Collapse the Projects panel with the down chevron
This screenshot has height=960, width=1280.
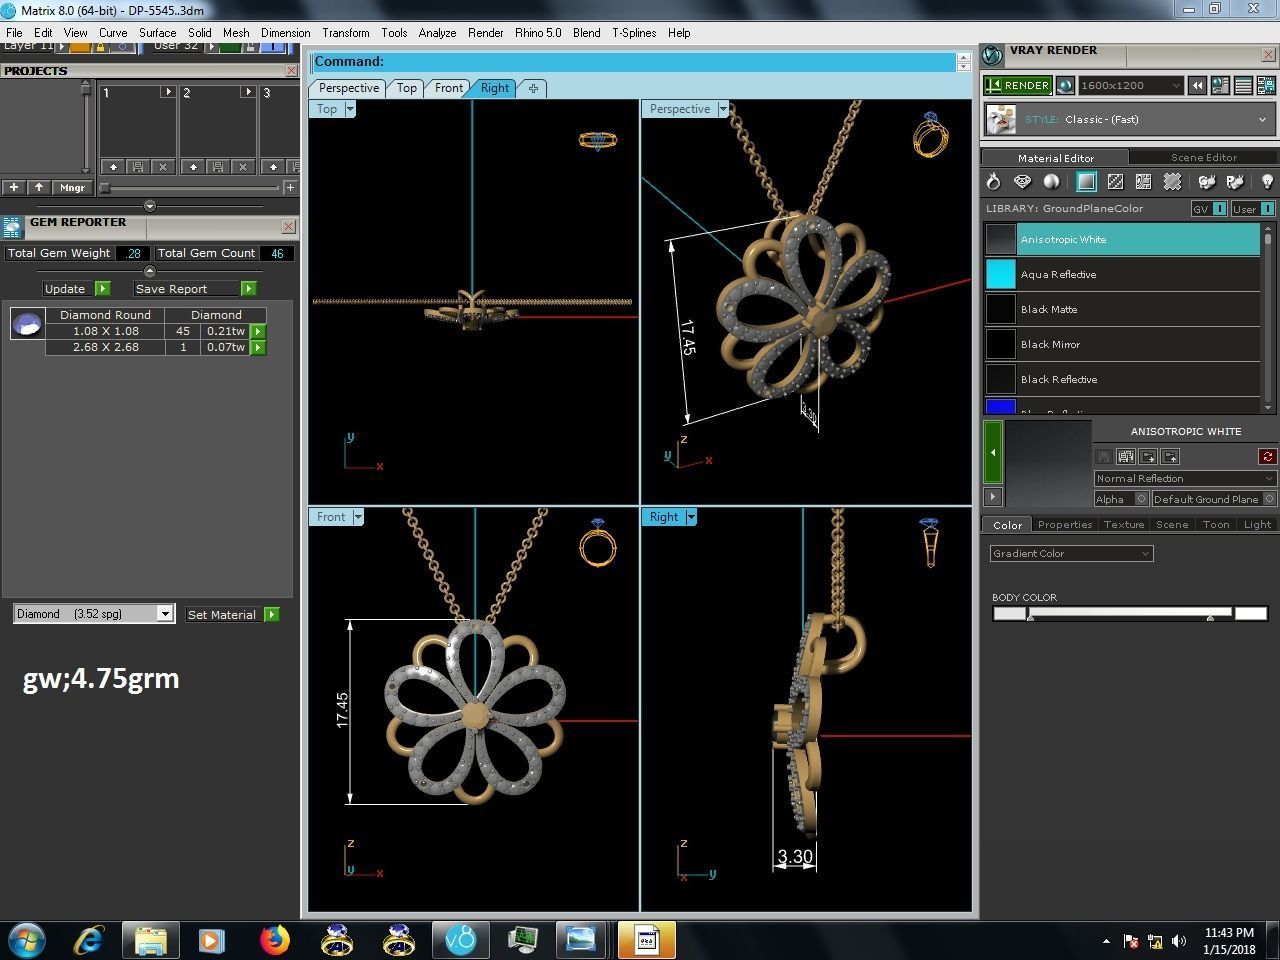pos(150,206)
